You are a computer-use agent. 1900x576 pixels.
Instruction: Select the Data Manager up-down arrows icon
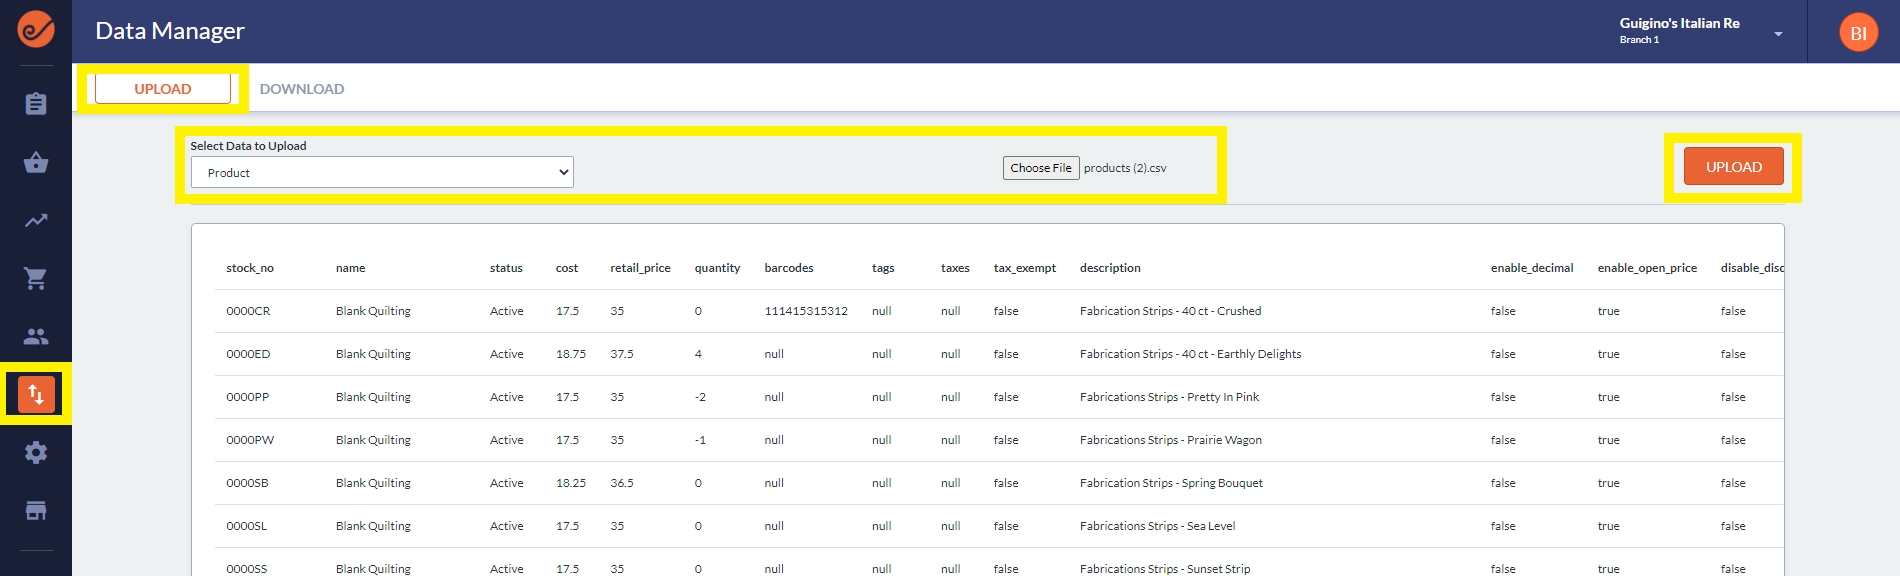[x=36, y=394]
